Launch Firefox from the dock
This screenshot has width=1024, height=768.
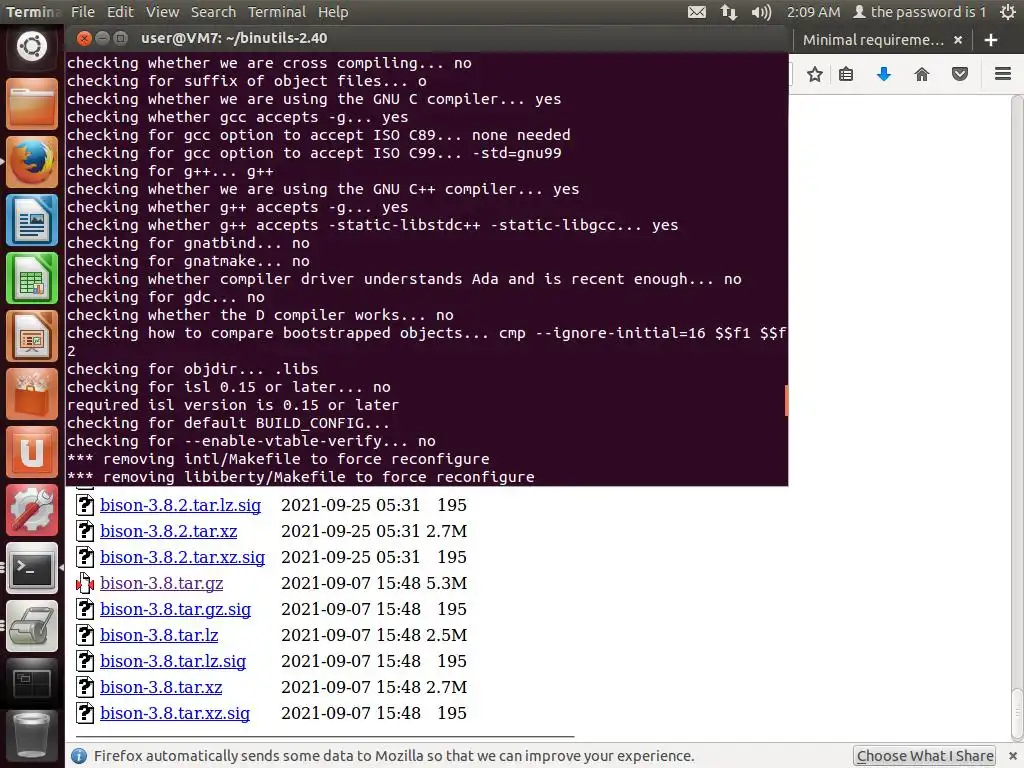[31, 162]
